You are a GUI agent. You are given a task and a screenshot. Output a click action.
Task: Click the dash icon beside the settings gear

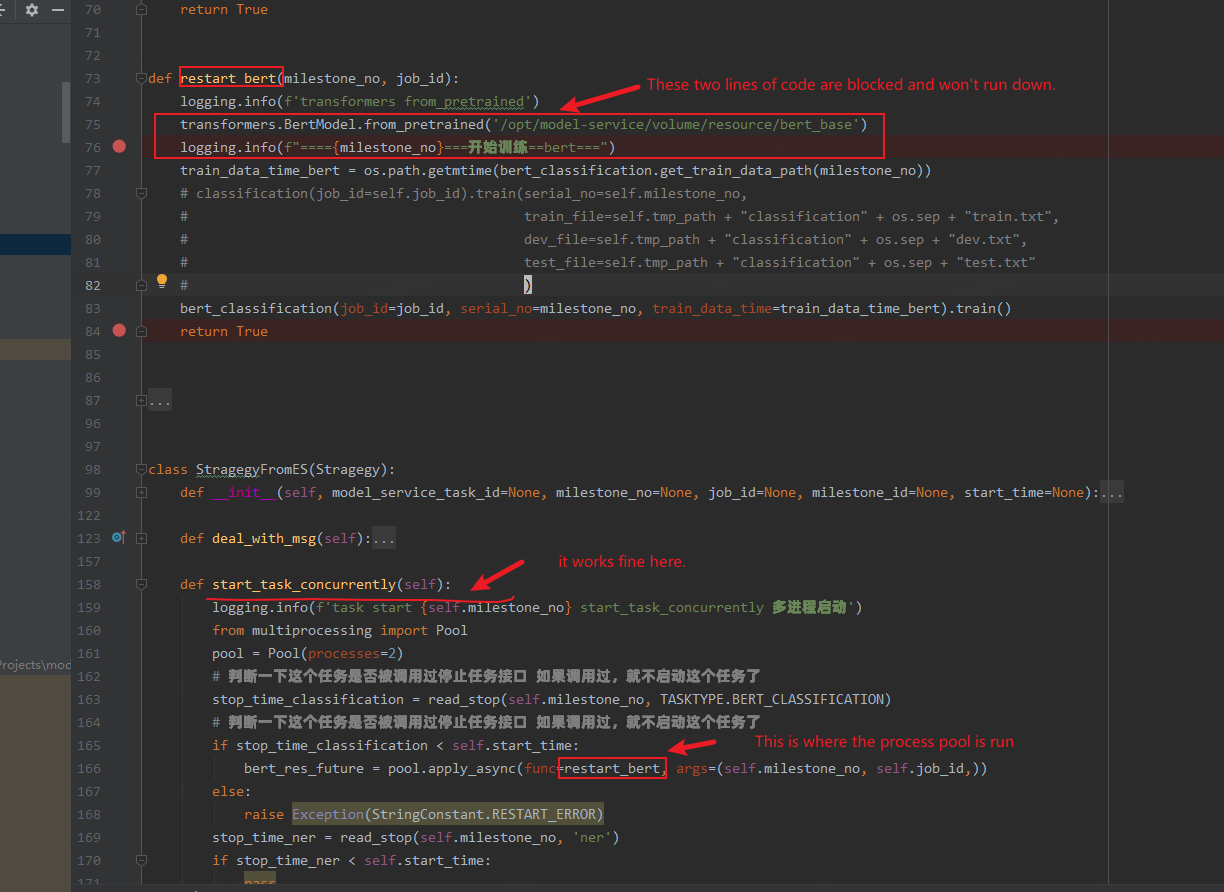click(x=58, y=12)
